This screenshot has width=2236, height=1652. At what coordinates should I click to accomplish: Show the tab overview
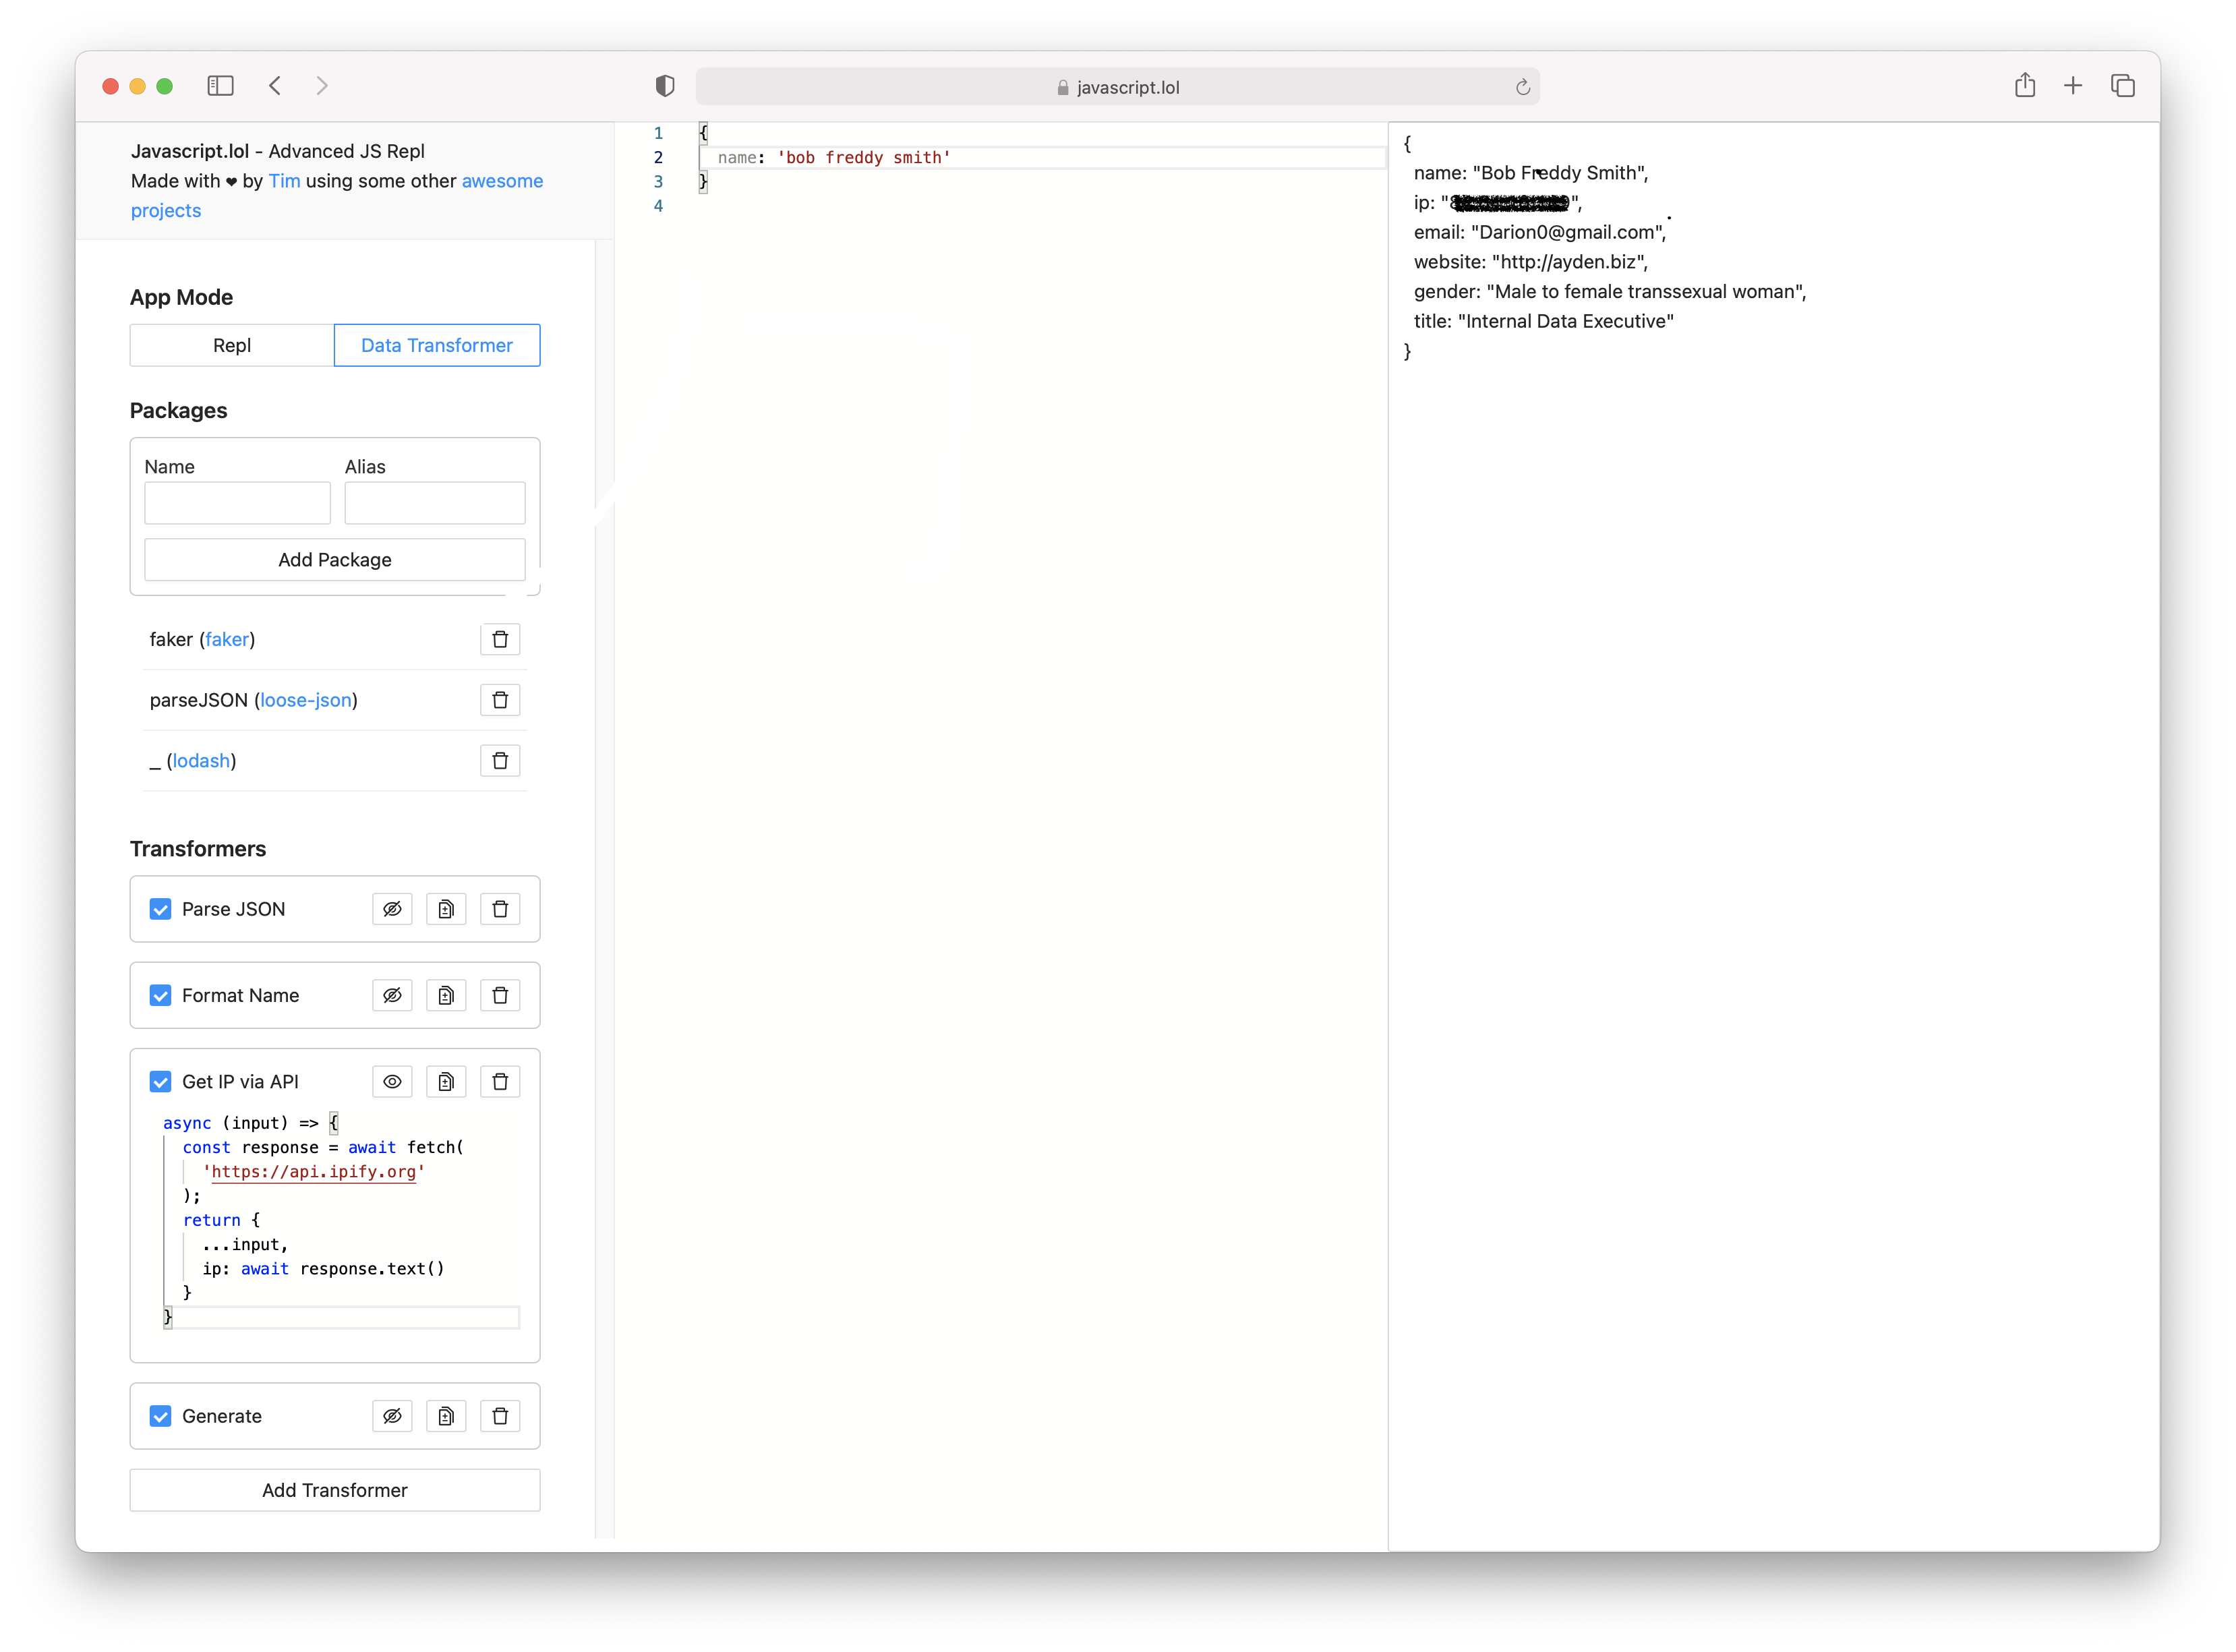click(x=2122, y=86)
